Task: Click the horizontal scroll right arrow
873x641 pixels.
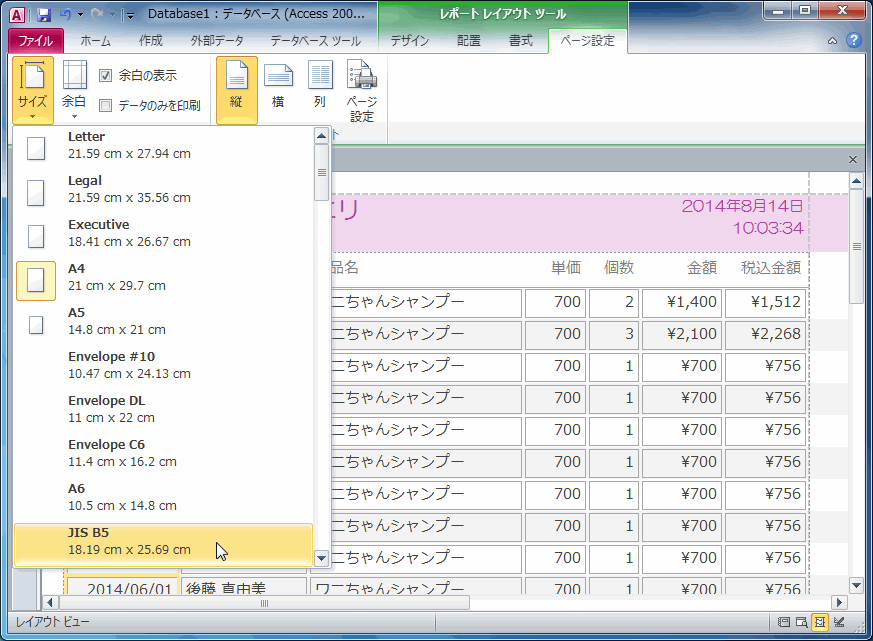Action: pyautogui.click(x=839, y=603)
